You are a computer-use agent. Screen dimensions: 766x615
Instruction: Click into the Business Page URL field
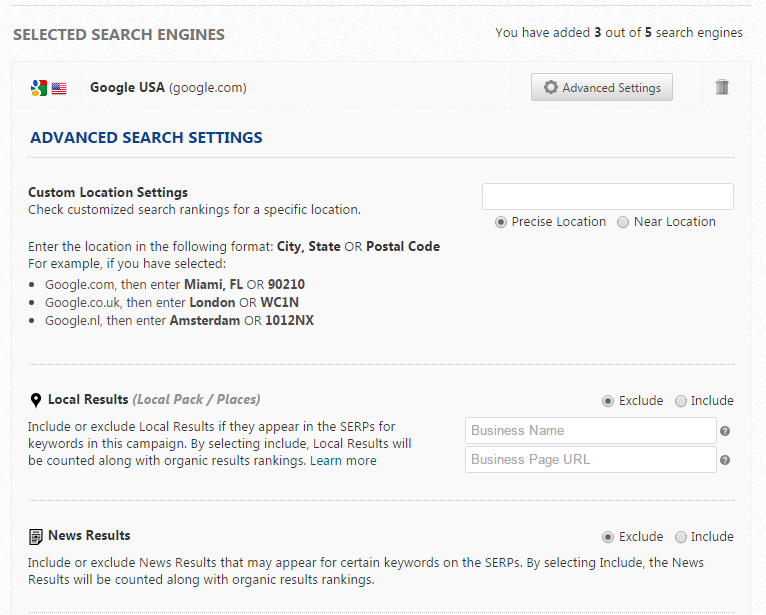click(x=590, y=460)
